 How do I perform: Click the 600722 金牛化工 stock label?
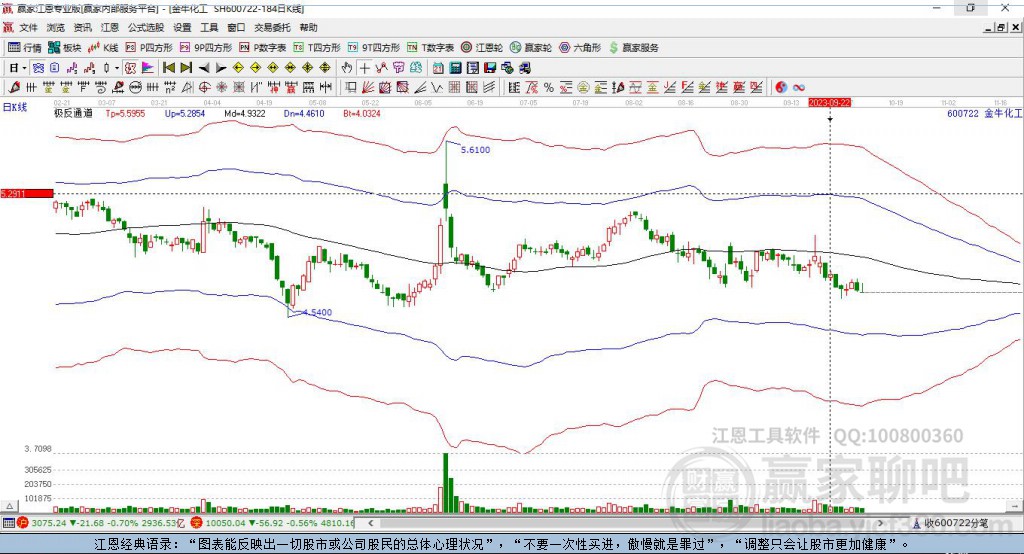click(x=985, y=113)
